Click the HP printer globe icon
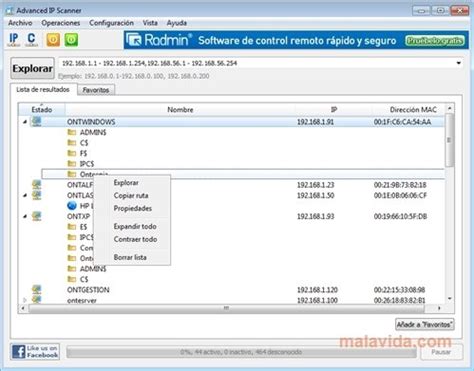 72,206
